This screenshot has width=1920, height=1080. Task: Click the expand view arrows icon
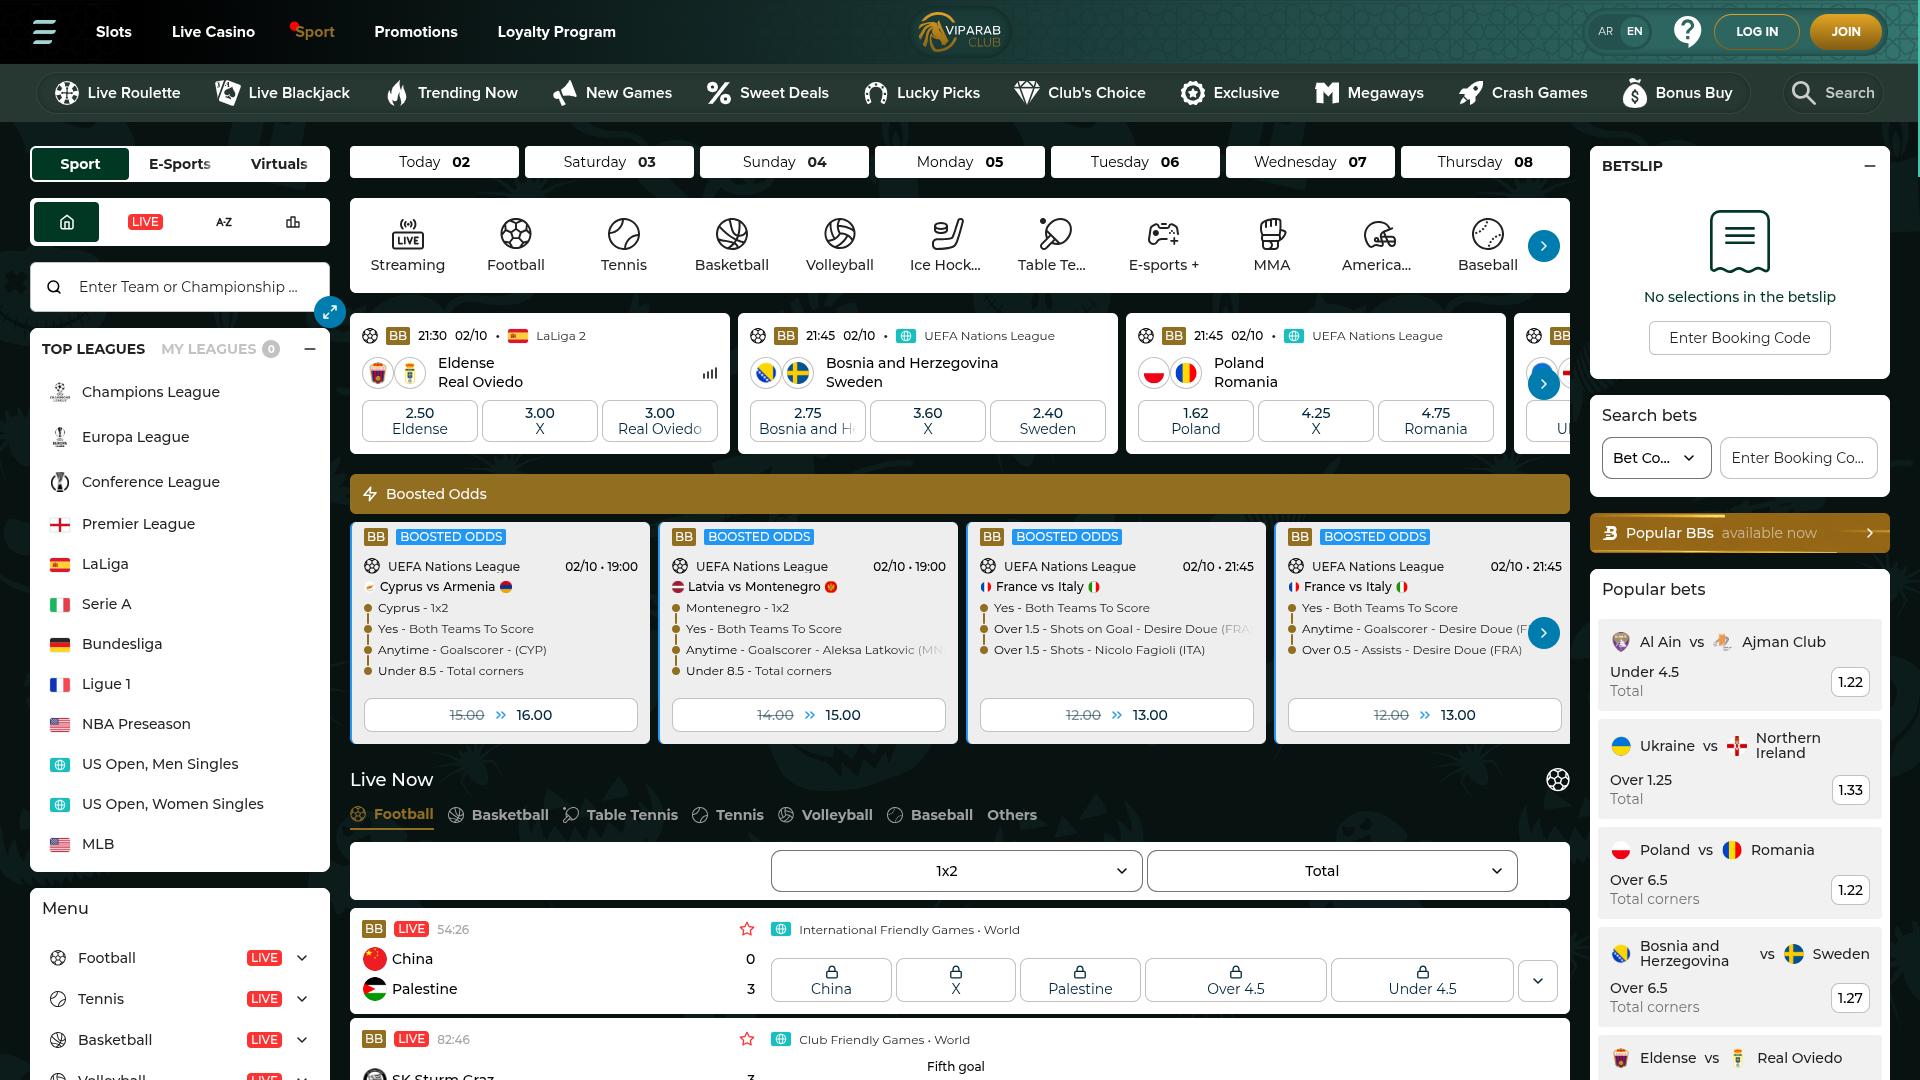[330, 312]
